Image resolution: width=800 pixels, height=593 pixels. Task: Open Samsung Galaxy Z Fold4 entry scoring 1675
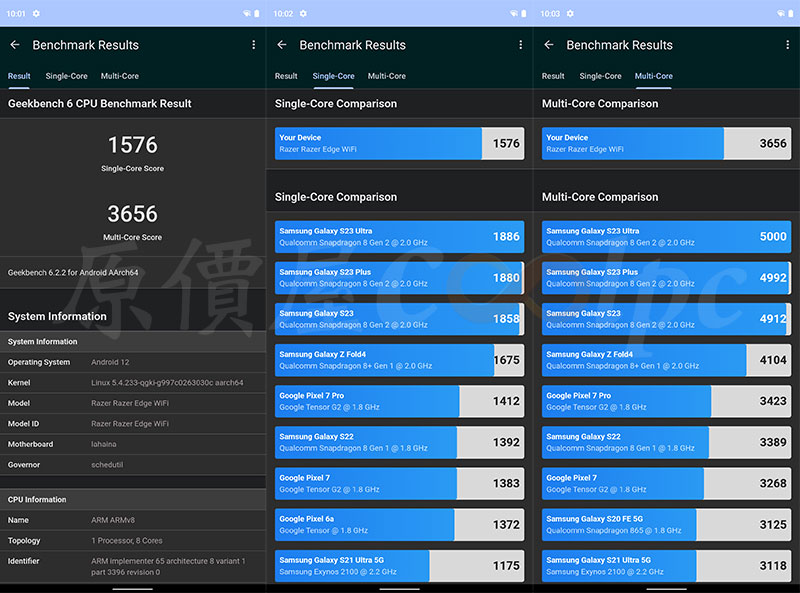pos(399,360)
